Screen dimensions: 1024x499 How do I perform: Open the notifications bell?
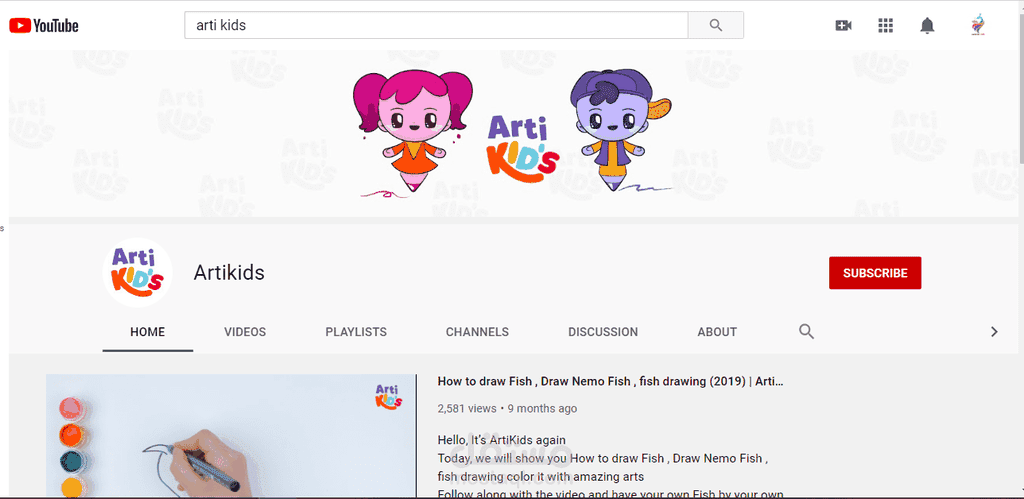tap(927, 25)
